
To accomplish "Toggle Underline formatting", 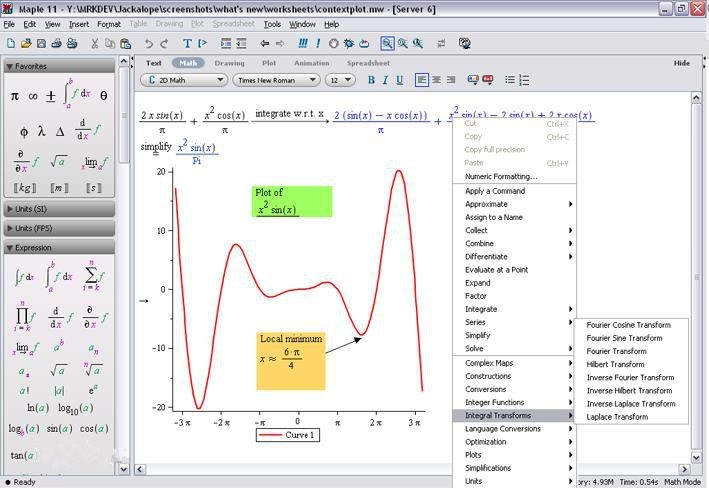I will pos(400,80).
